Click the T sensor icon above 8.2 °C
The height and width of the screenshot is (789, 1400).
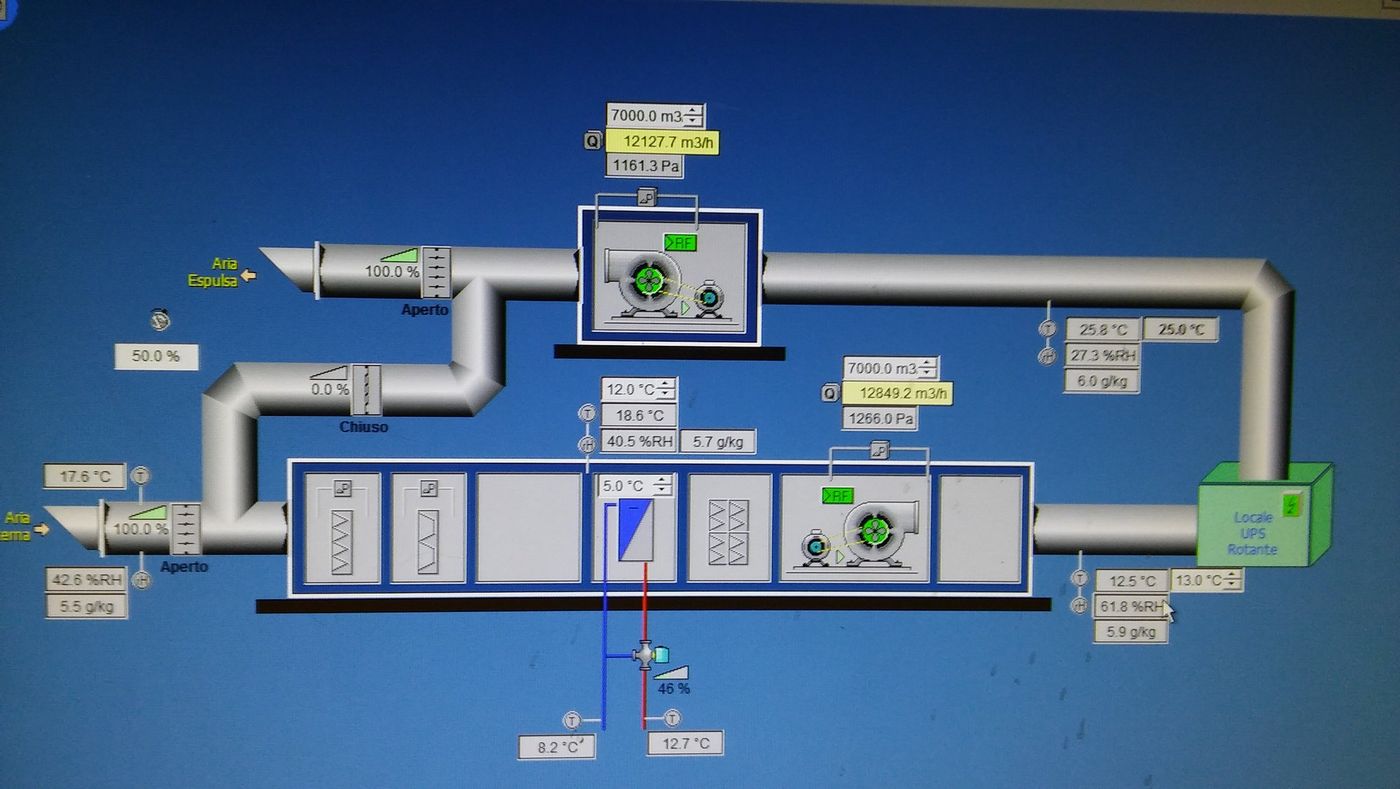click(572, 719)
